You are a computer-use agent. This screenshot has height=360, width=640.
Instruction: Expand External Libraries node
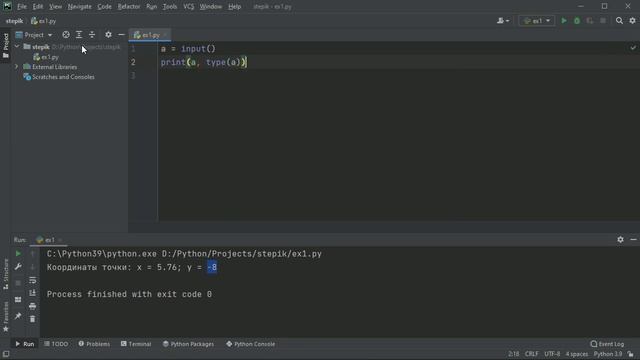click(x=17, y=67)
